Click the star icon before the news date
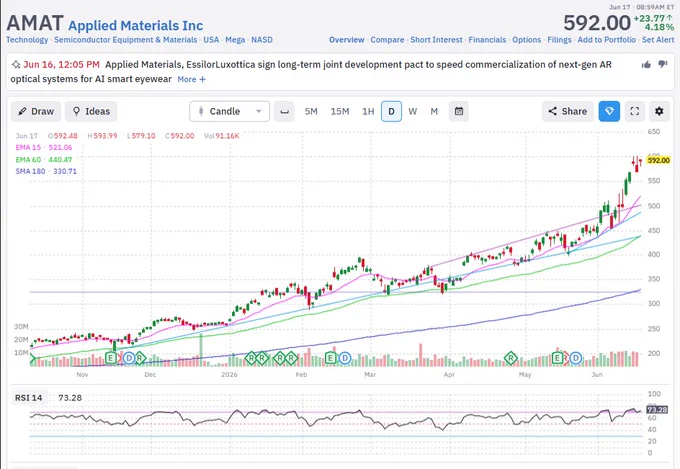Viewport: 680px width, 469px height. (x=16, y=65)
